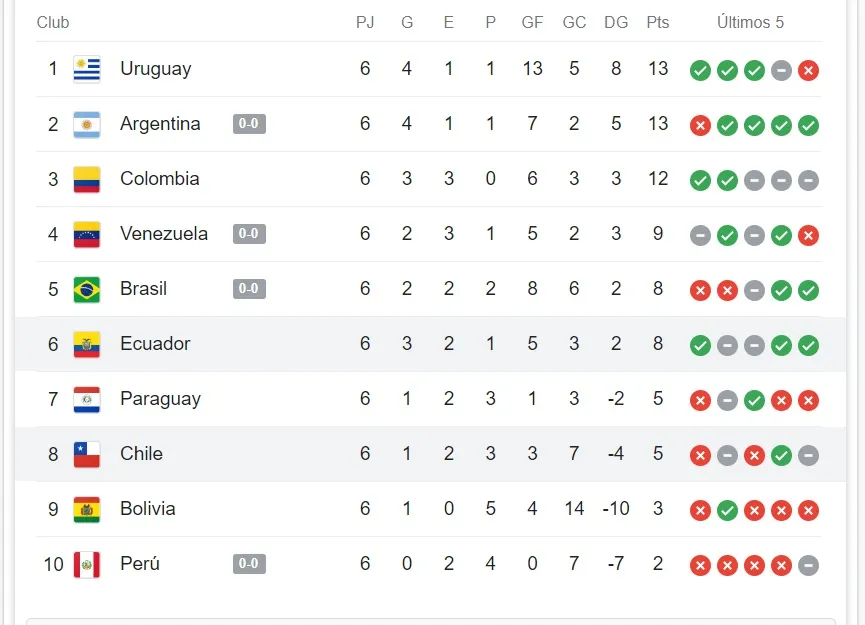Click the GF column header
Viewport: 865px width, 625px height.
532,22
